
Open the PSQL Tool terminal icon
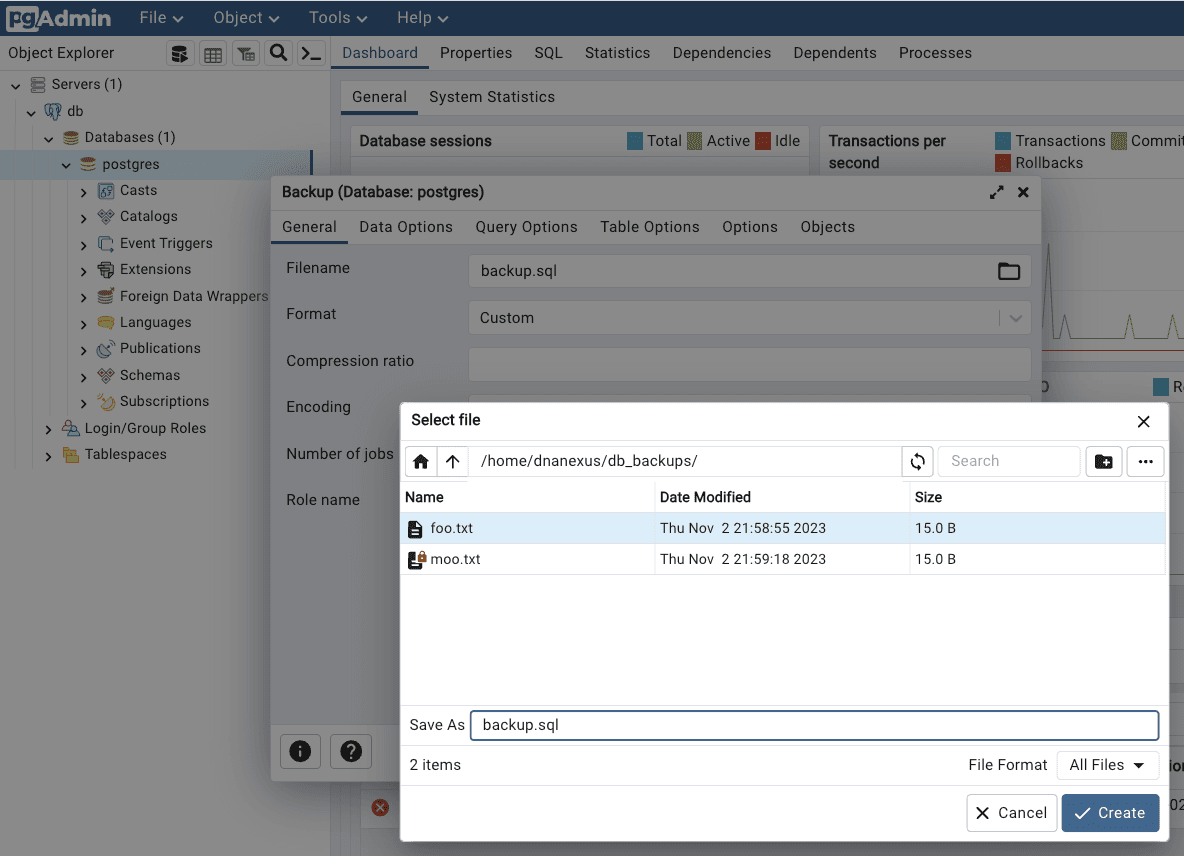pyautogui.click(x=312, y=54)
